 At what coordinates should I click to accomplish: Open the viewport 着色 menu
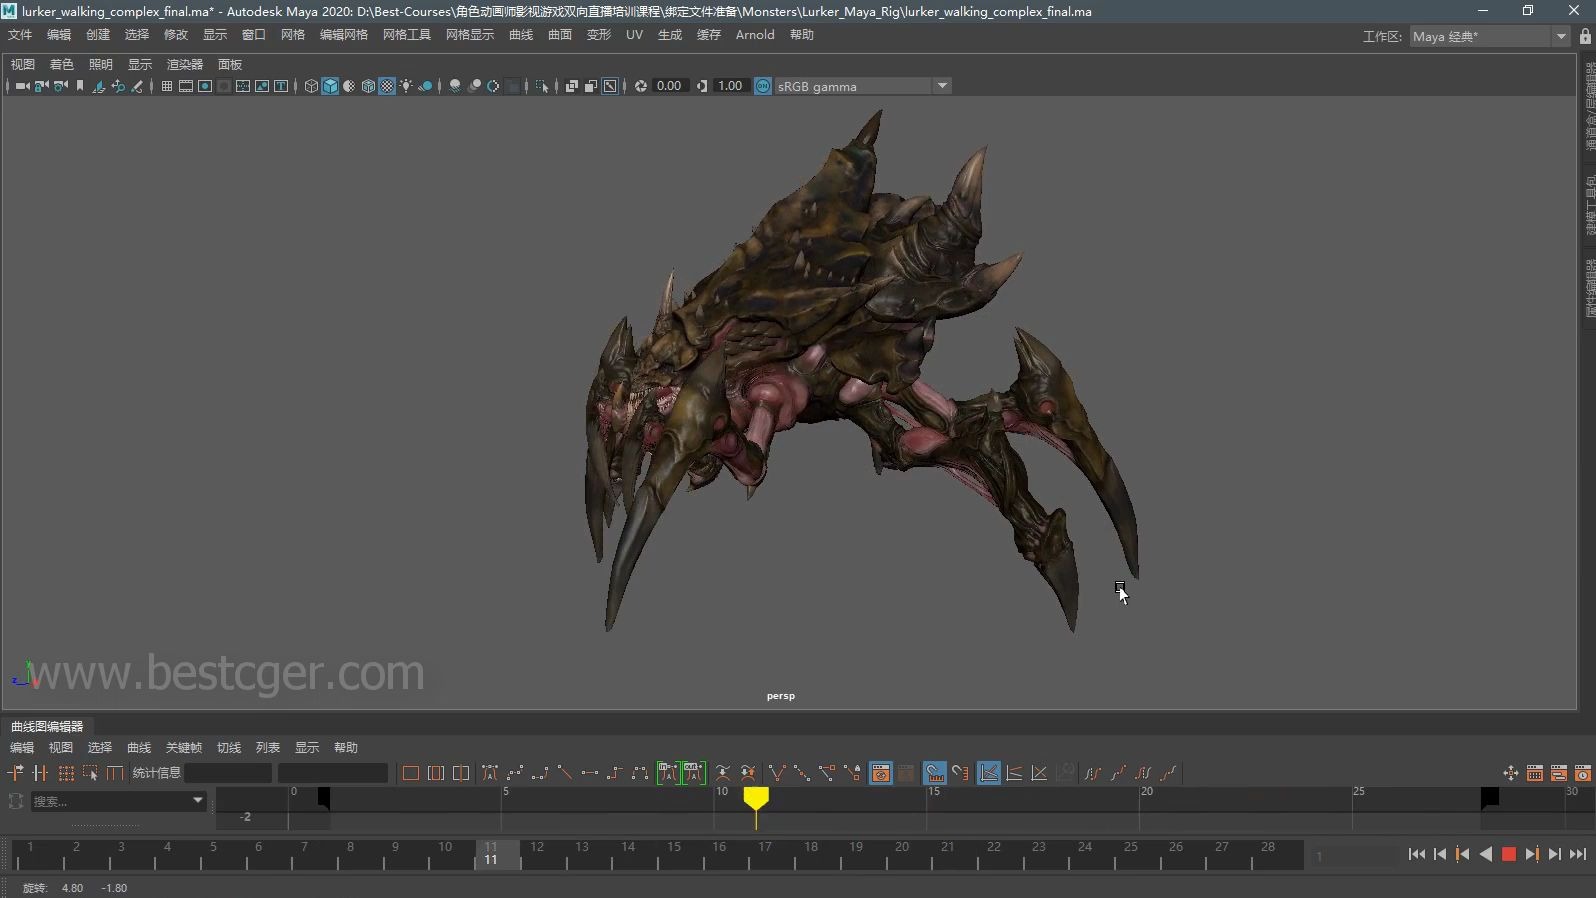[61, 64]
